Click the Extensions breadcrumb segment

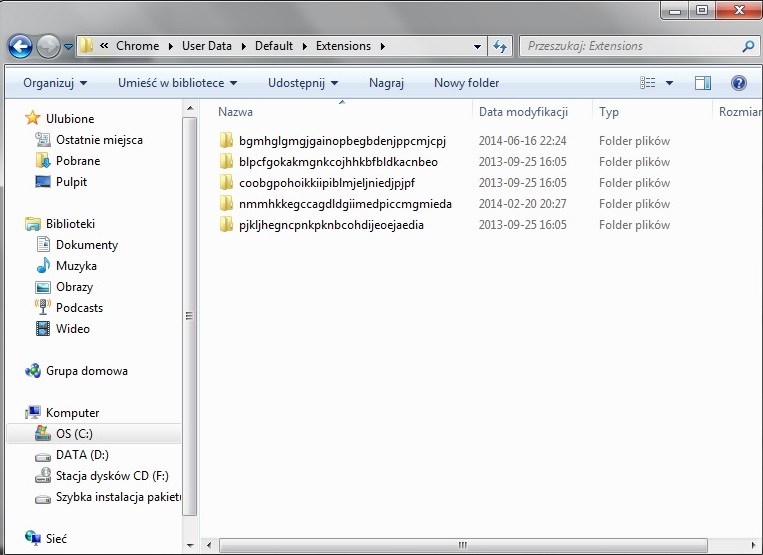344,46
